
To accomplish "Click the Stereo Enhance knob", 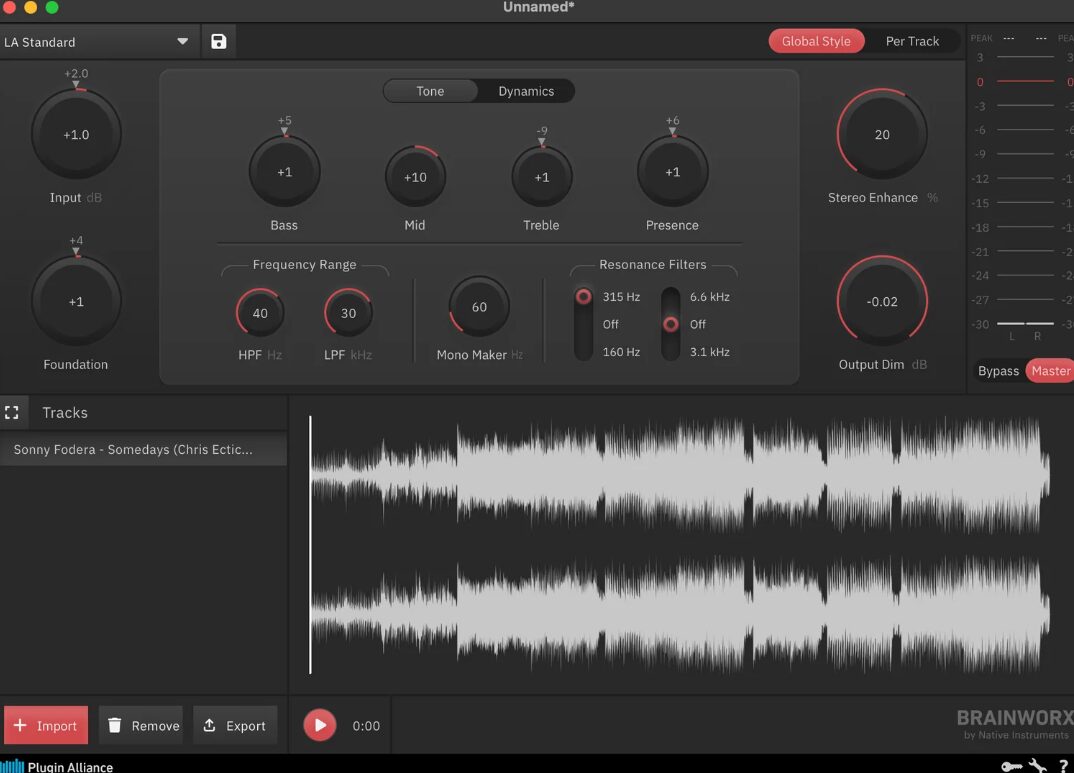I will [881, 135].
